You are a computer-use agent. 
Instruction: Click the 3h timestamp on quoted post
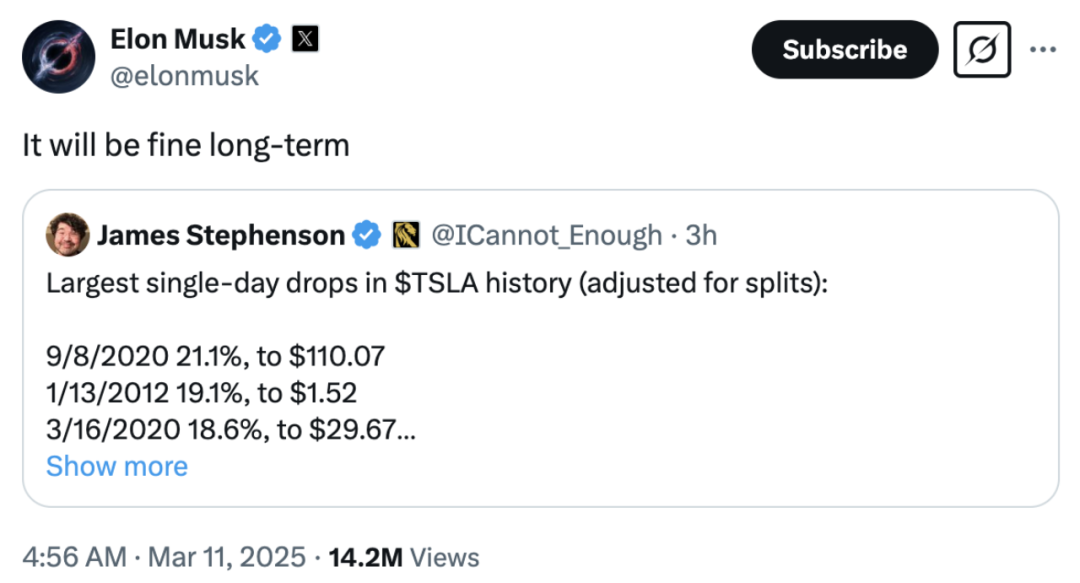pos(701,235)
